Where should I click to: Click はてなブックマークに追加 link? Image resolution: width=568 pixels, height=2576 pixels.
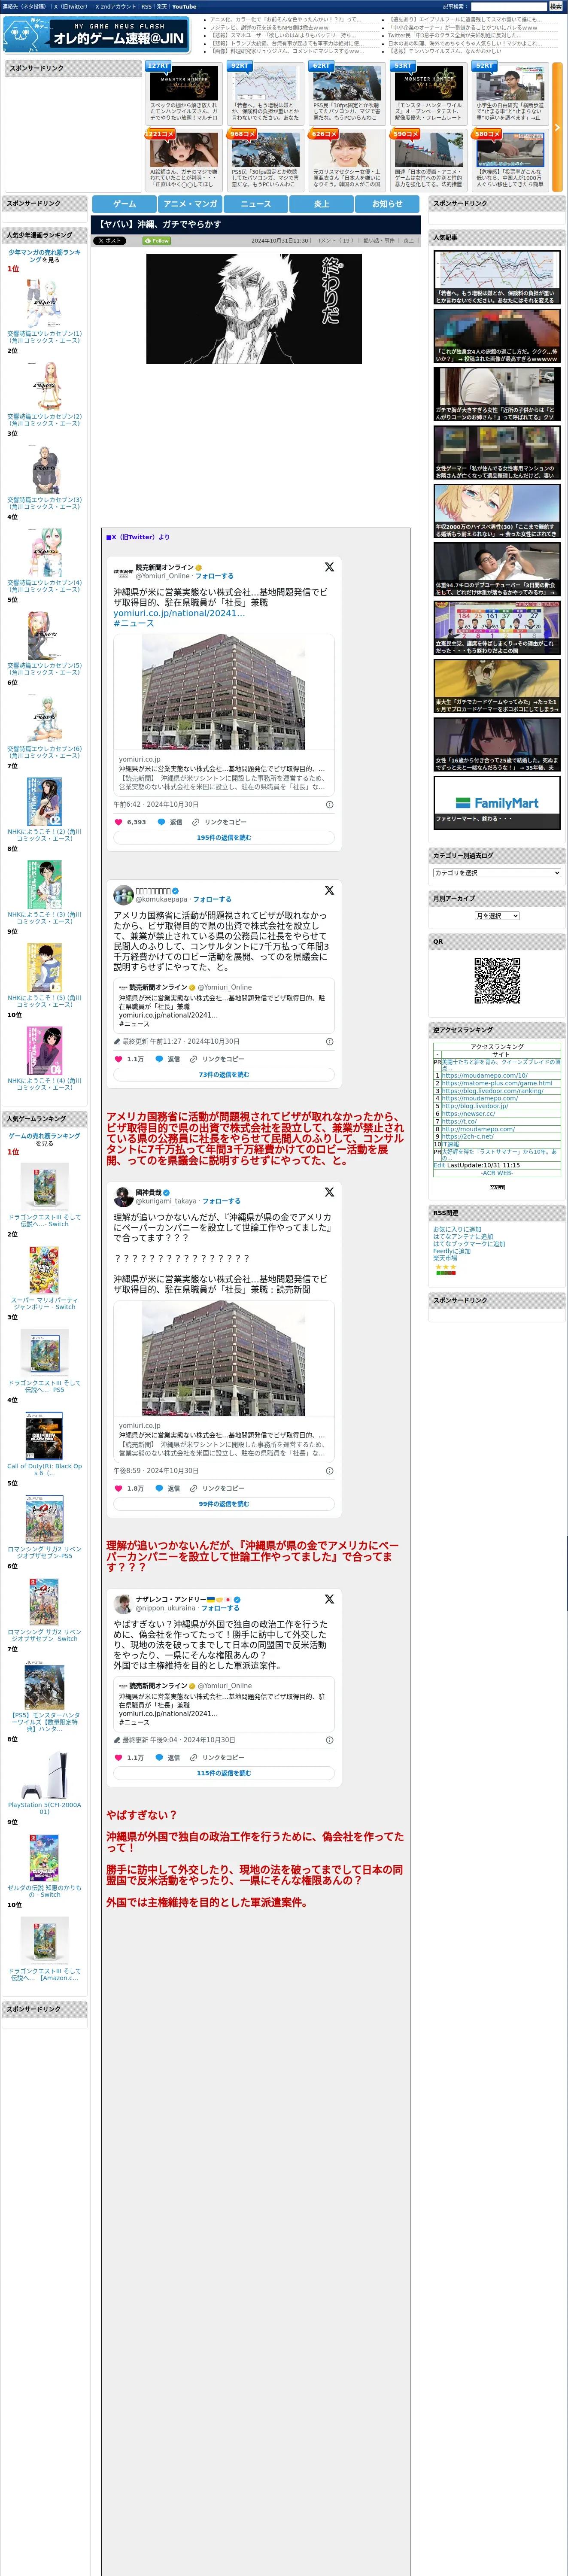pos(469,1245)
